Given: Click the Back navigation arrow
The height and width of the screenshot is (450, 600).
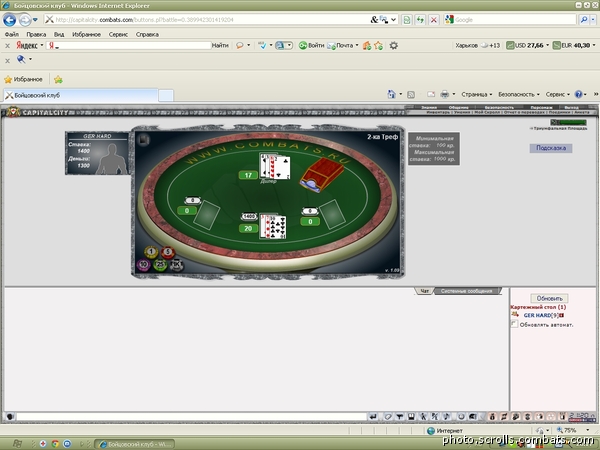Looking at the screenshot, I should (10, 20).
